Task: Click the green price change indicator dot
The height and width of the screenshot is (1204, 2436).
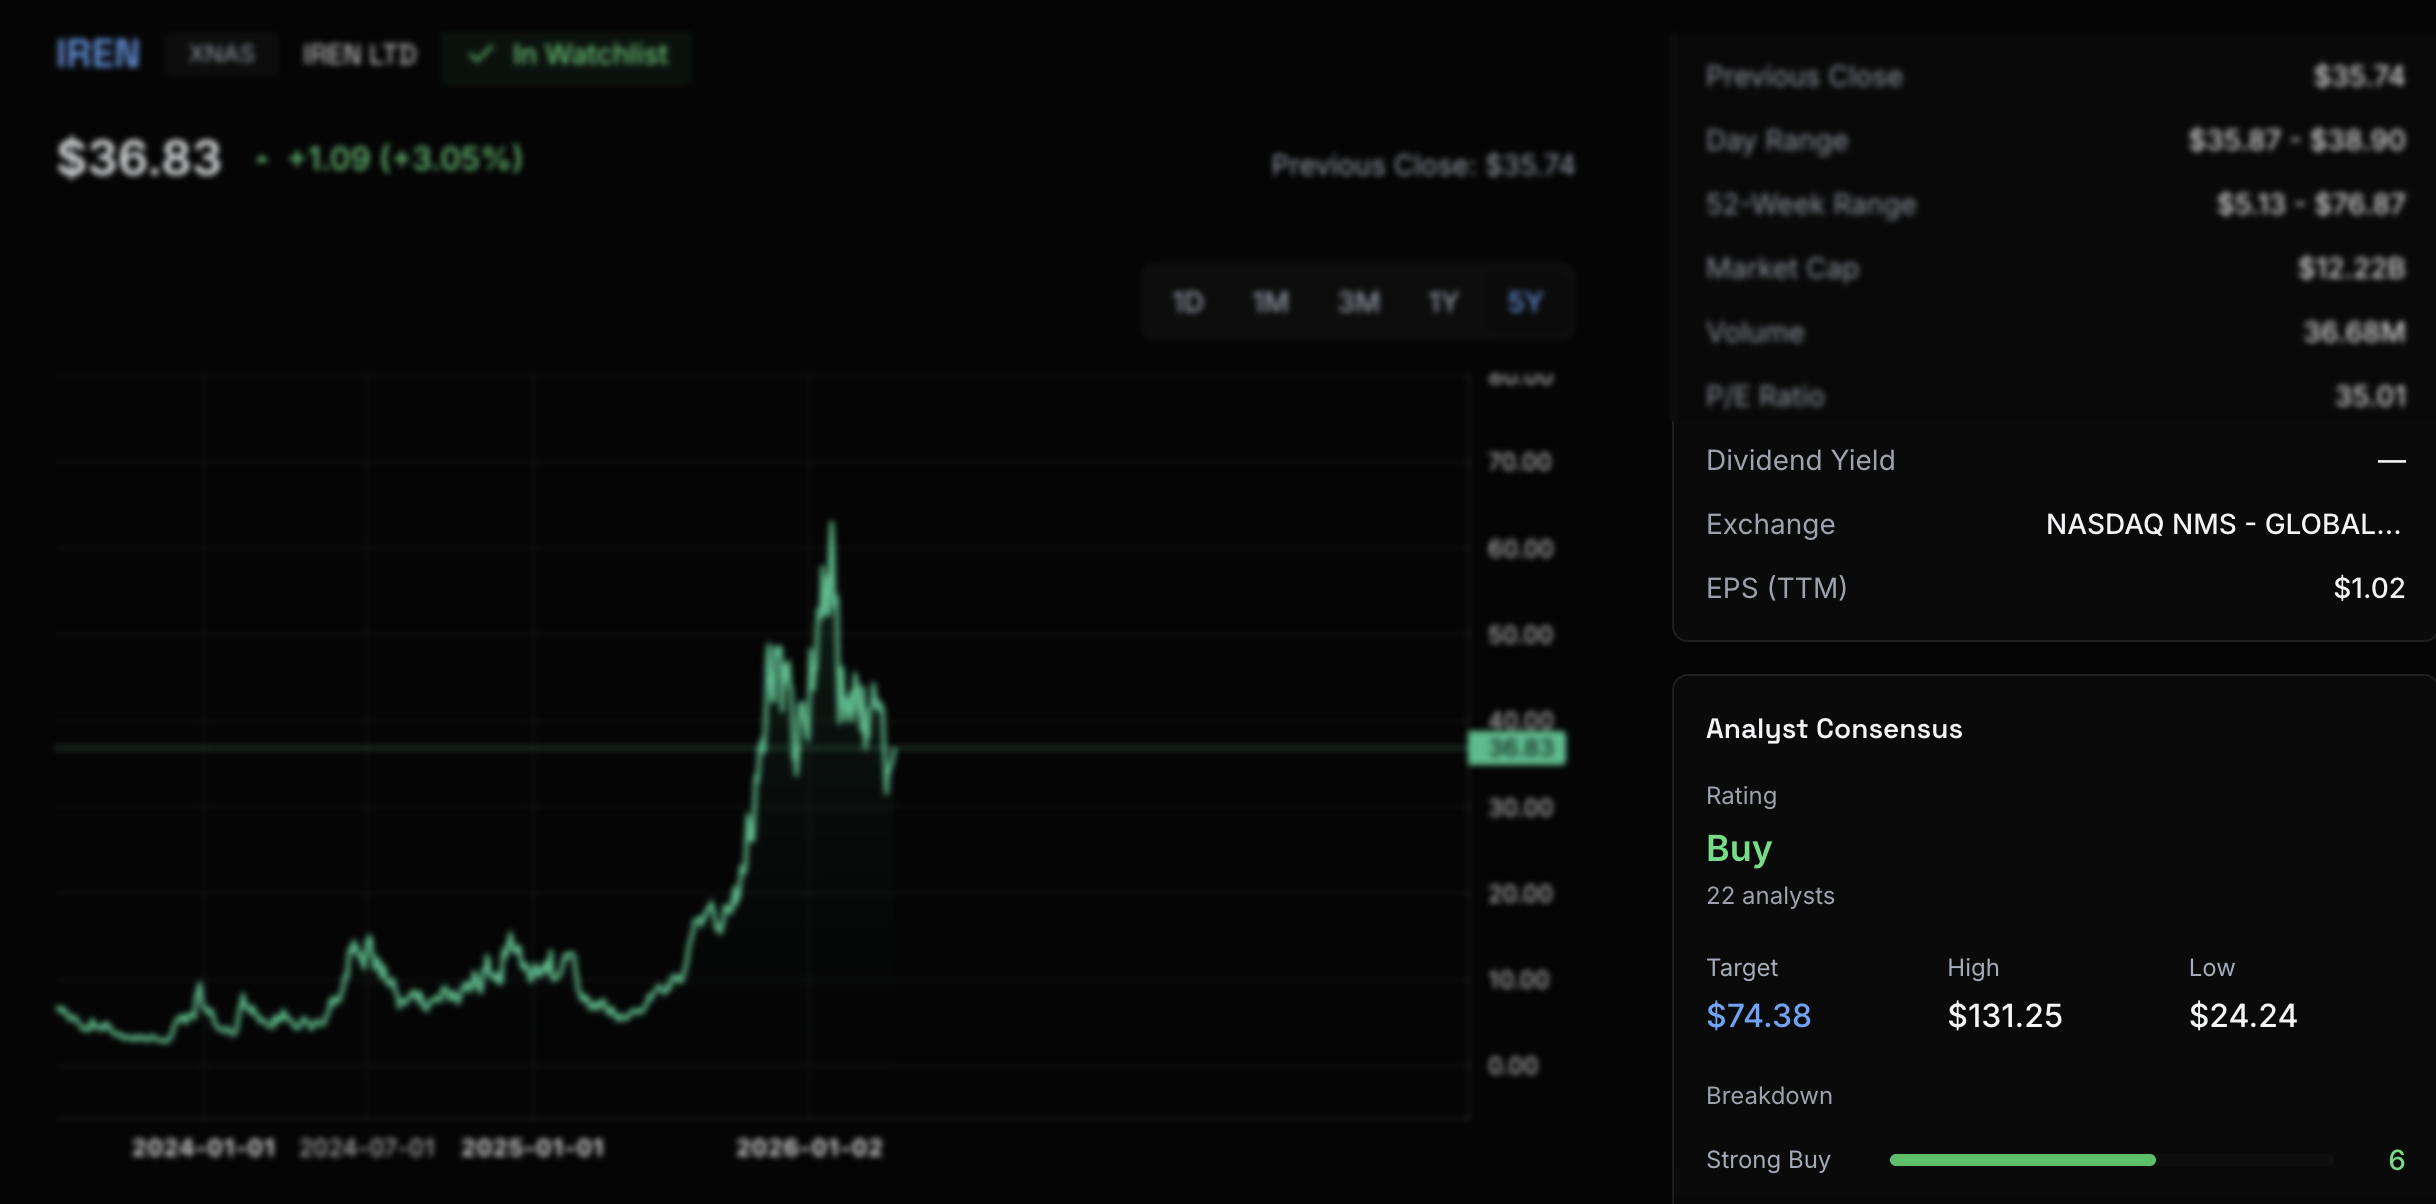Action: [x=262, y=160]
